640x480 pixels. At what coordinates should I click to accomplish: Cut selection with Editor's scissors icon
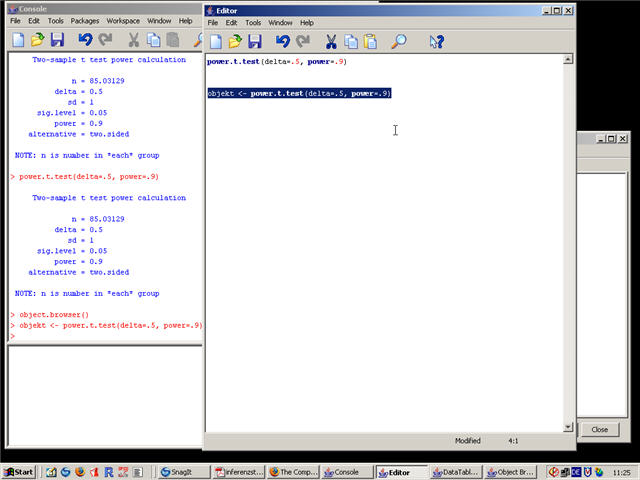pyautogui.click(x=330, y=41)
